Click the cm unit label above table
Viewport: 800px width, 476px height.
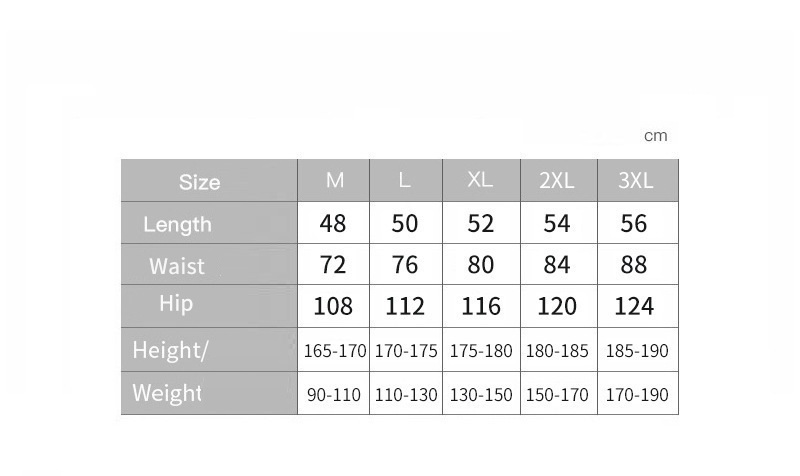[x=655, y=136]
